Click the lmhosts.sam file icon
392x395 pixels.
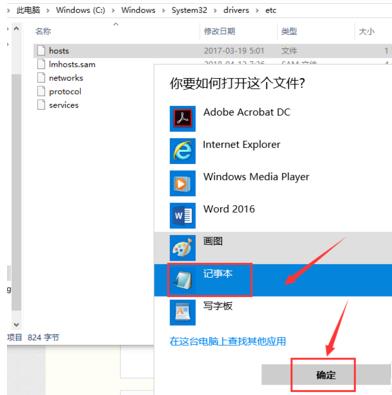(41, 64)
